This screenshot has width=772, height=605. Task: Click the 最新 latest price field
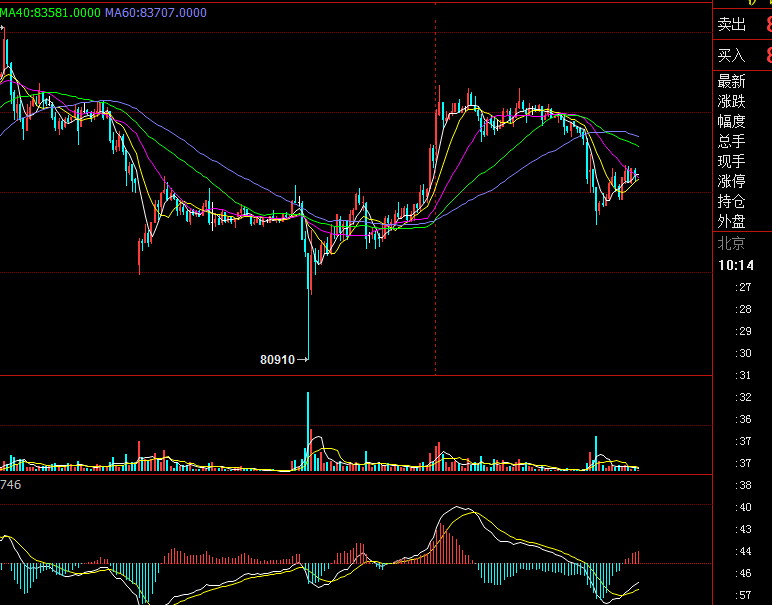[x=731, y=81]
